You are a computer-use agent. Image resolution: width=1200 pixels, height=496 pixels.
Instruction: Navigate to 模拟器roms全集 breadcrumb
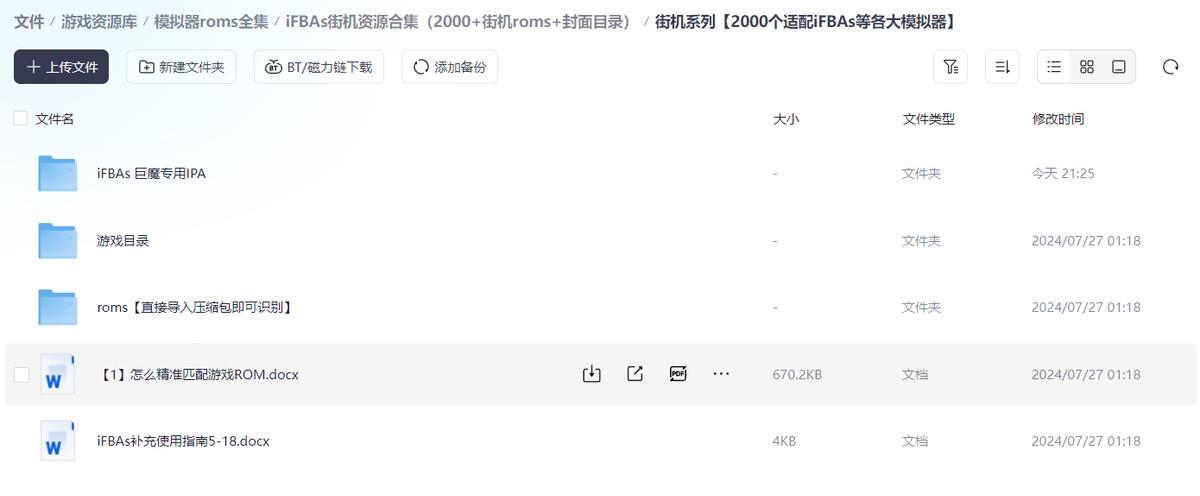(x=211, y=21)
